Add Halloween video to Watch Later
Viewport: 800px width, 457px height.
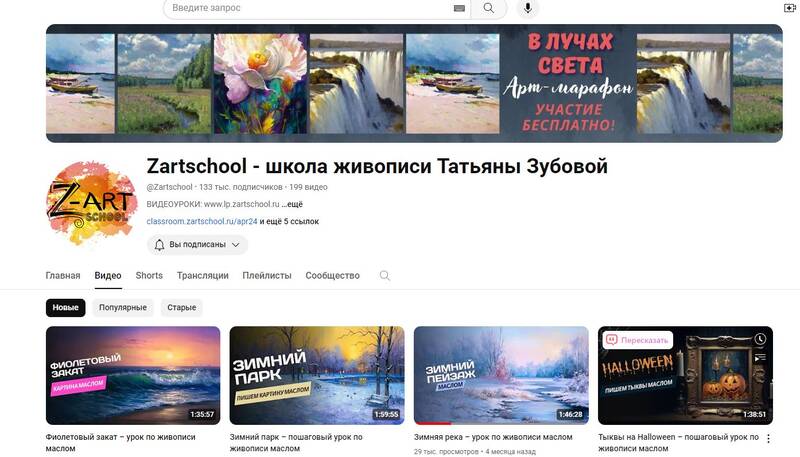click(760, 339)
